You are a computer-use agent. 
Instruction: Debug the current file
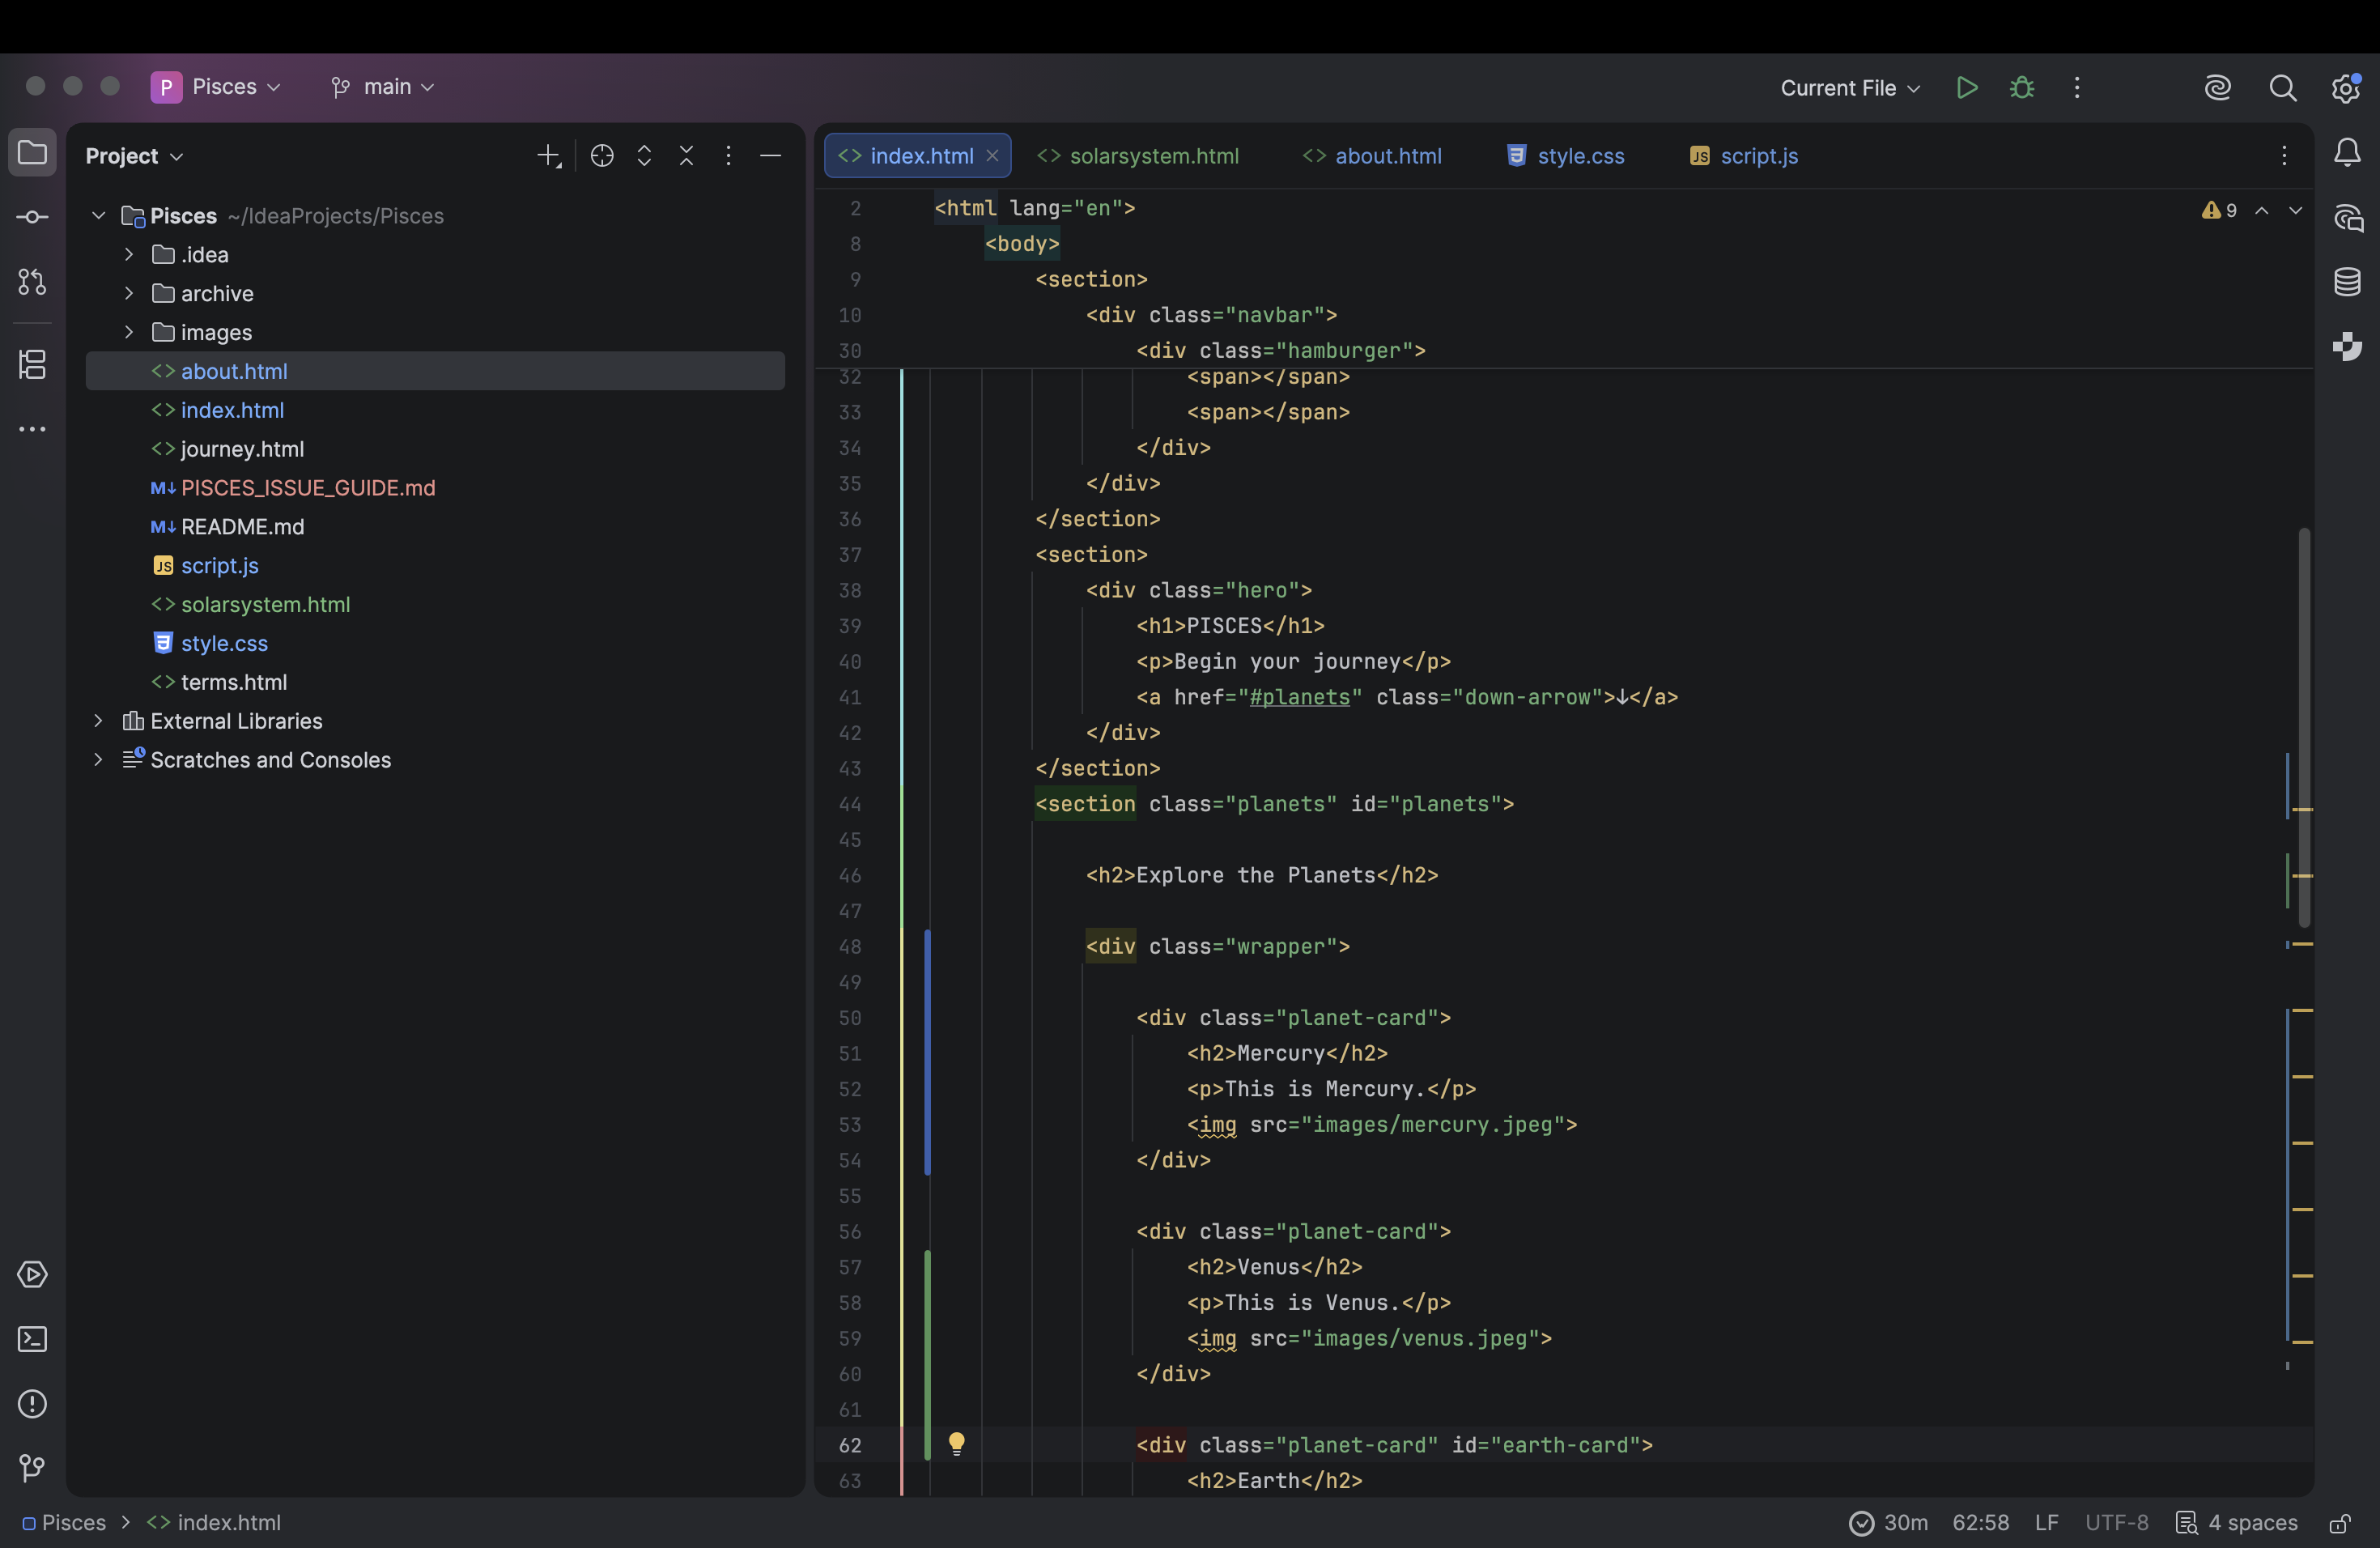coord(2021,87)
